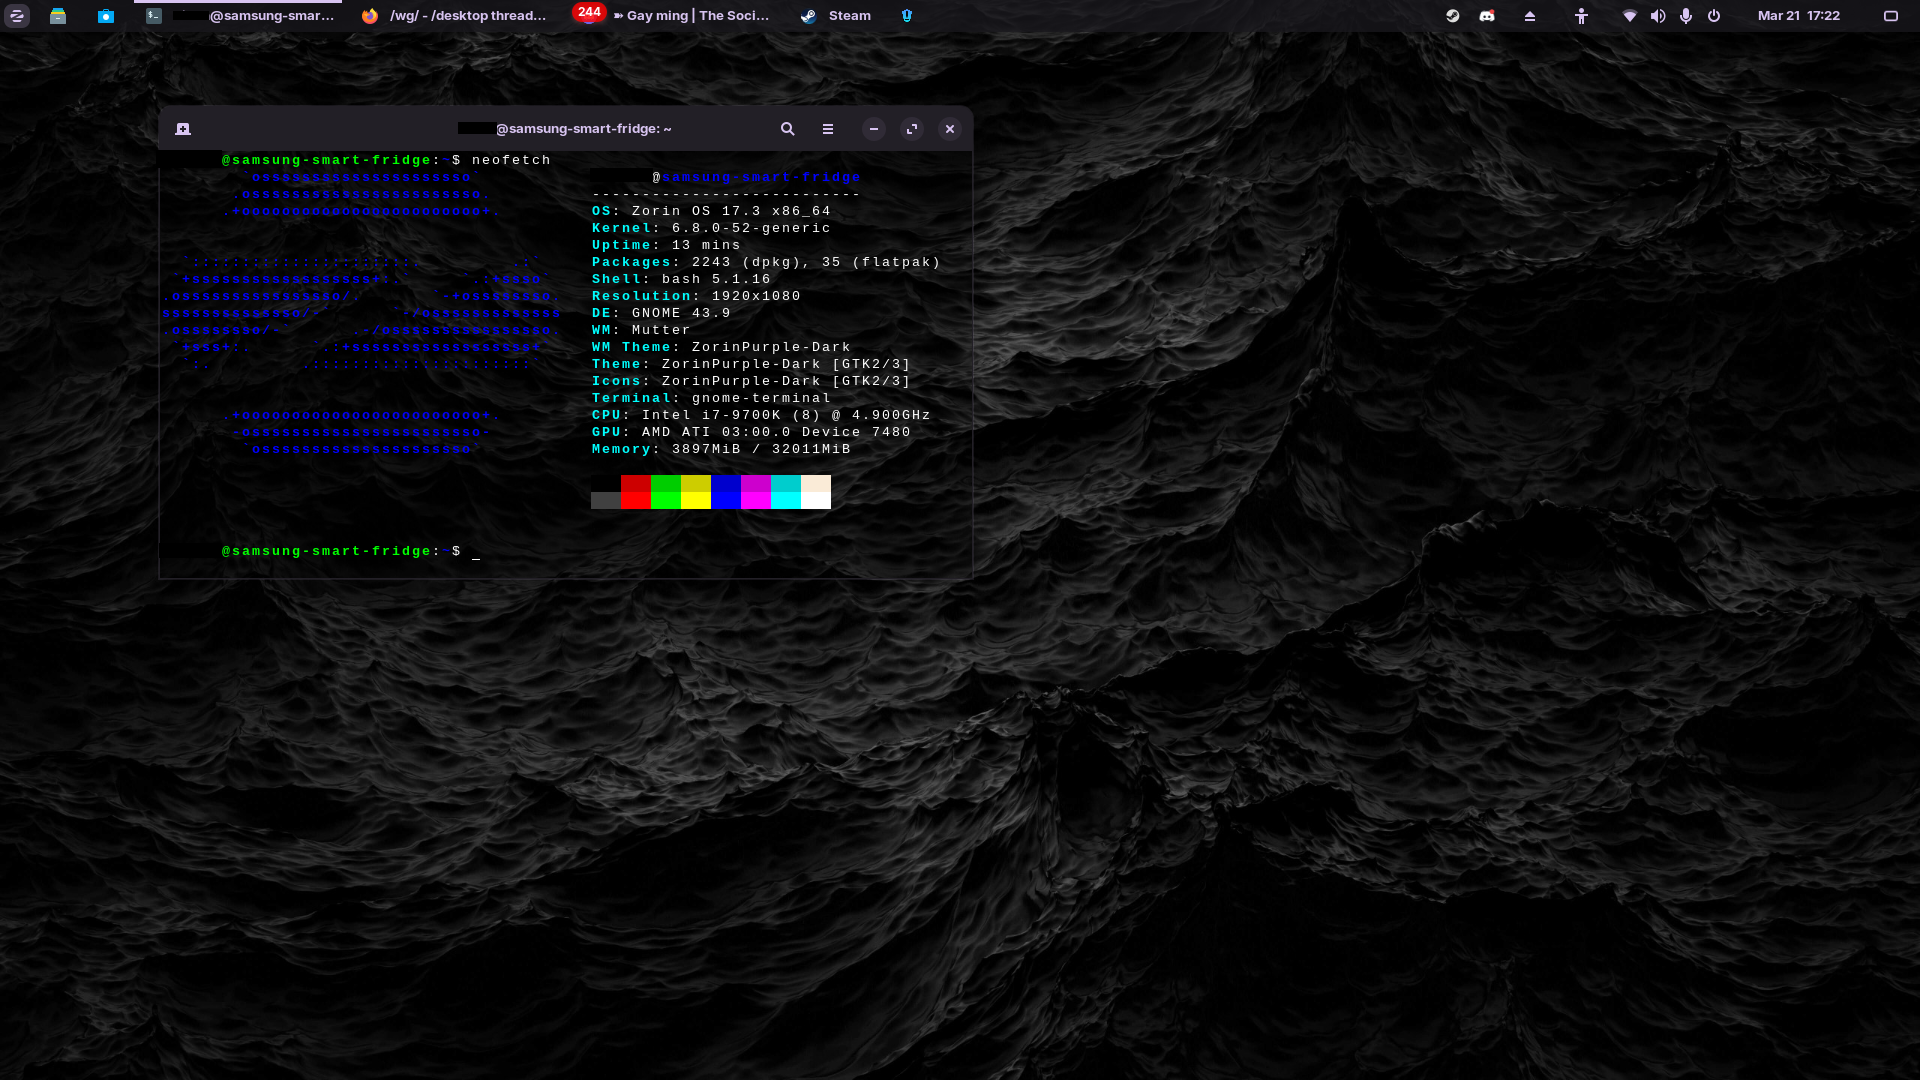The width and height of the screenshot is (1920, 1080).
Task: Click the volume speaker icon
Action: [x=1658, y=16]
